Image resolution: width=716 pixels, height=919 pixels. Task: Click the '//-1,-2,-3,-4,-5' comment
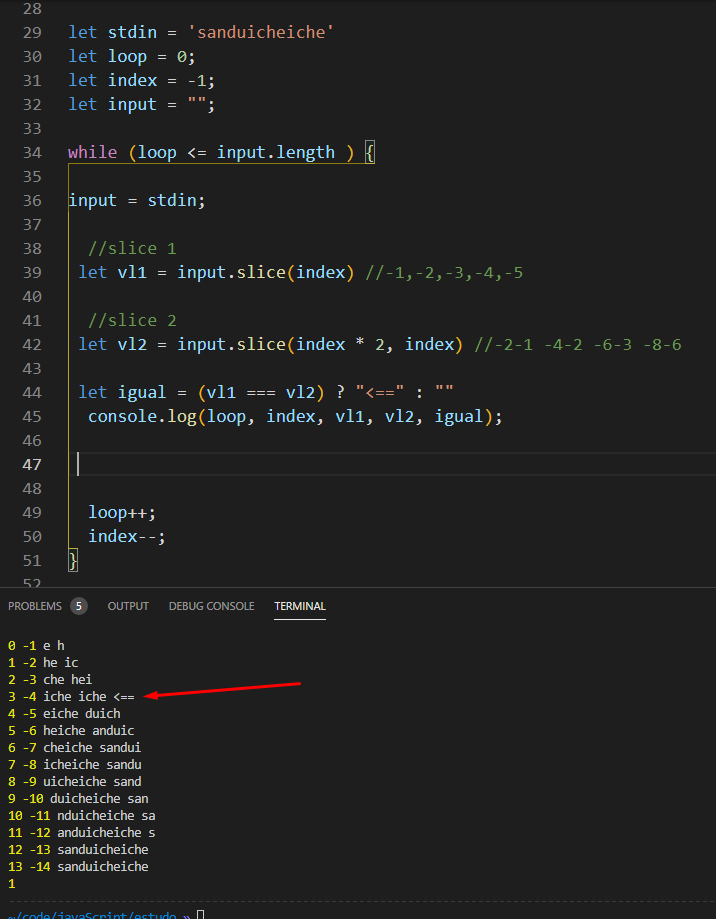click(x=444, y=273)
